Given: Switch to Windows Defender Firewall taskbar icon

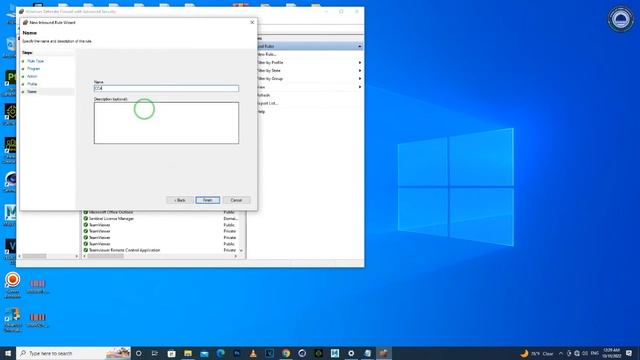Looking at the screenshot, I should [383, 353].
